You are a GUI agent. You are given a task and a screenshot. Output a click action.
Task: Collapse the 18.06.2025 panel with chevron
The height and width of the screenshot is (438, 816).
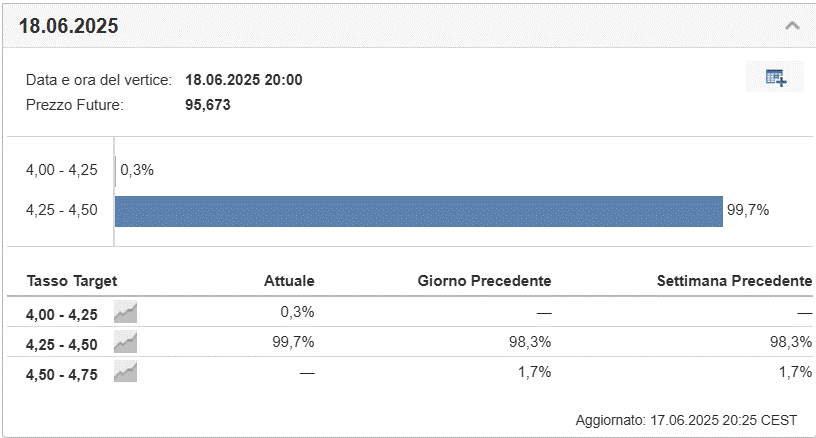coord(792,25)
